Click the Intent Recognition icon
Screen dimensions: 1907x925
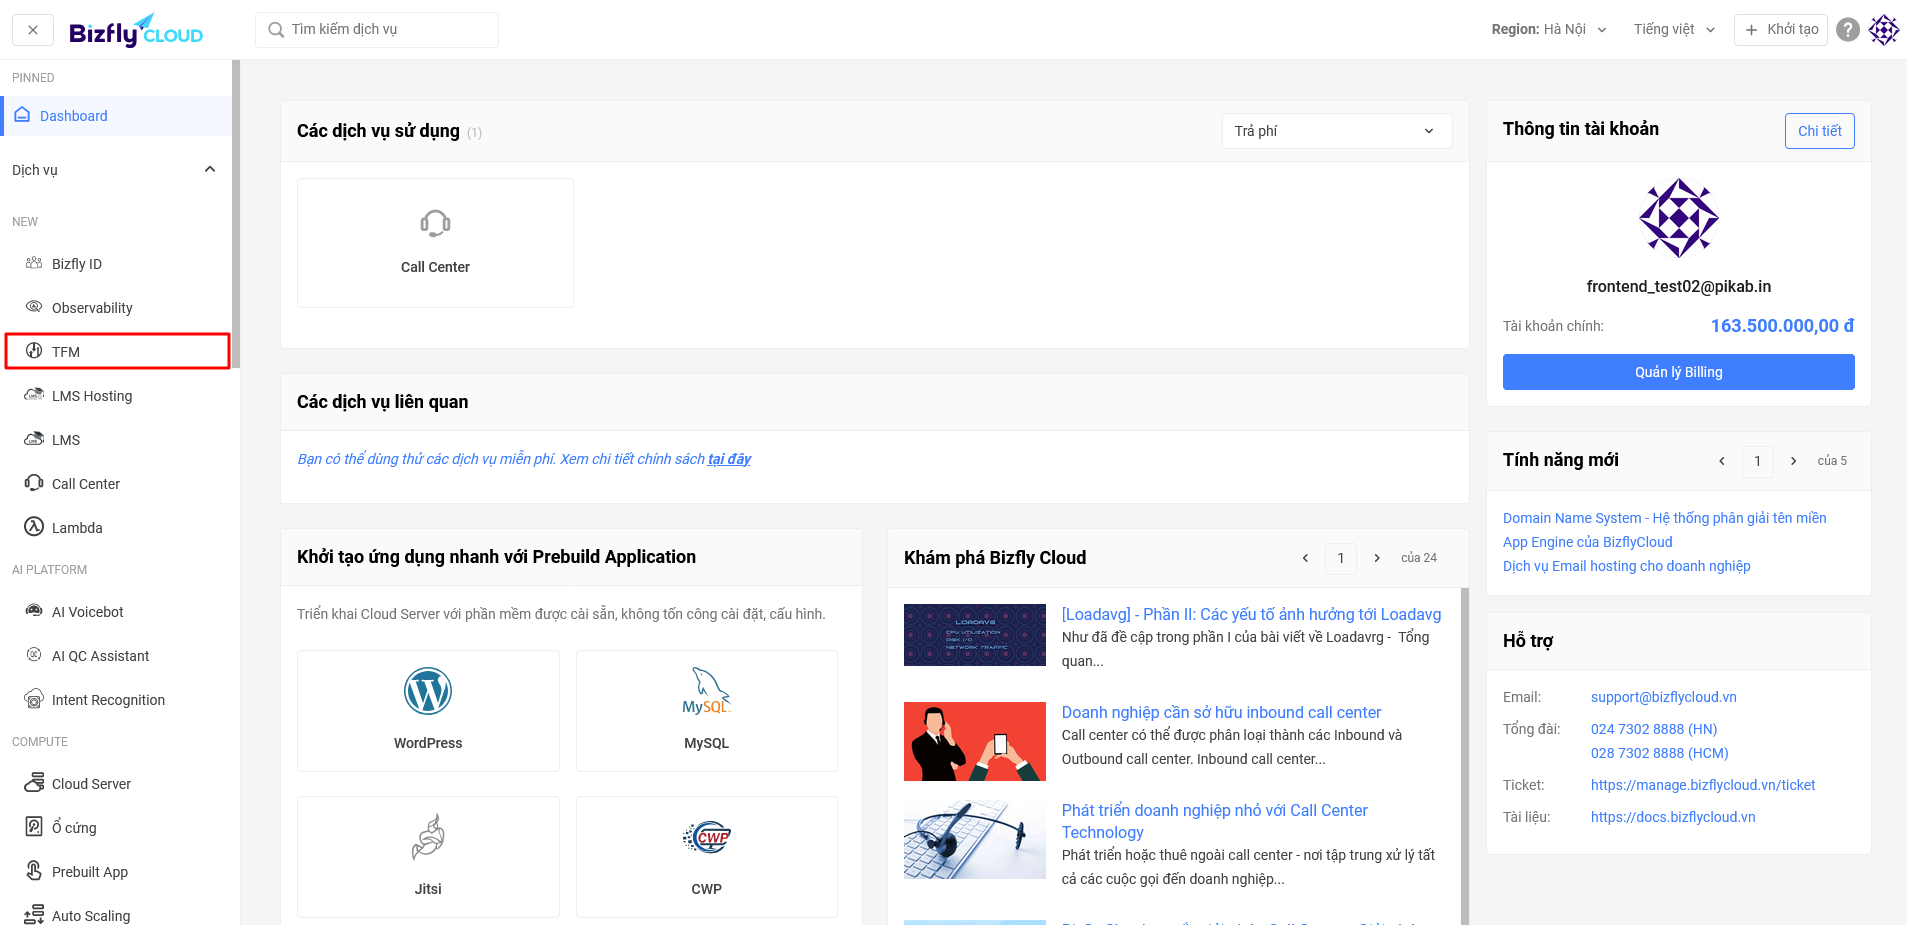(x=34, y=699)
